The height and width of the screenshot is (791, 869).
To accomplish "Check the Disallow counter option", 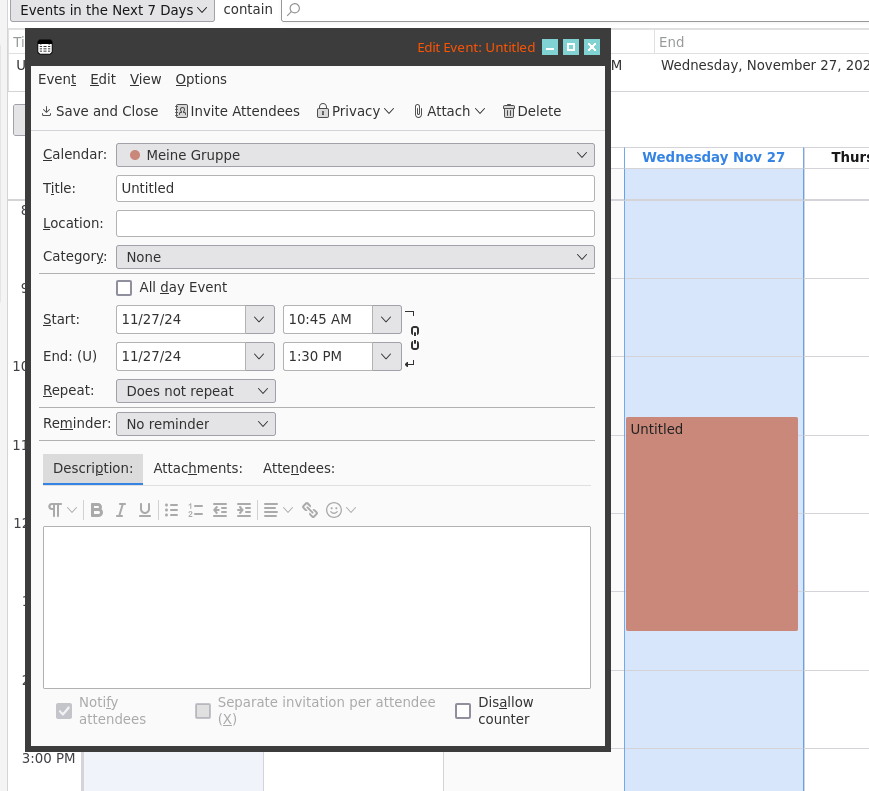I will (463, 711).
